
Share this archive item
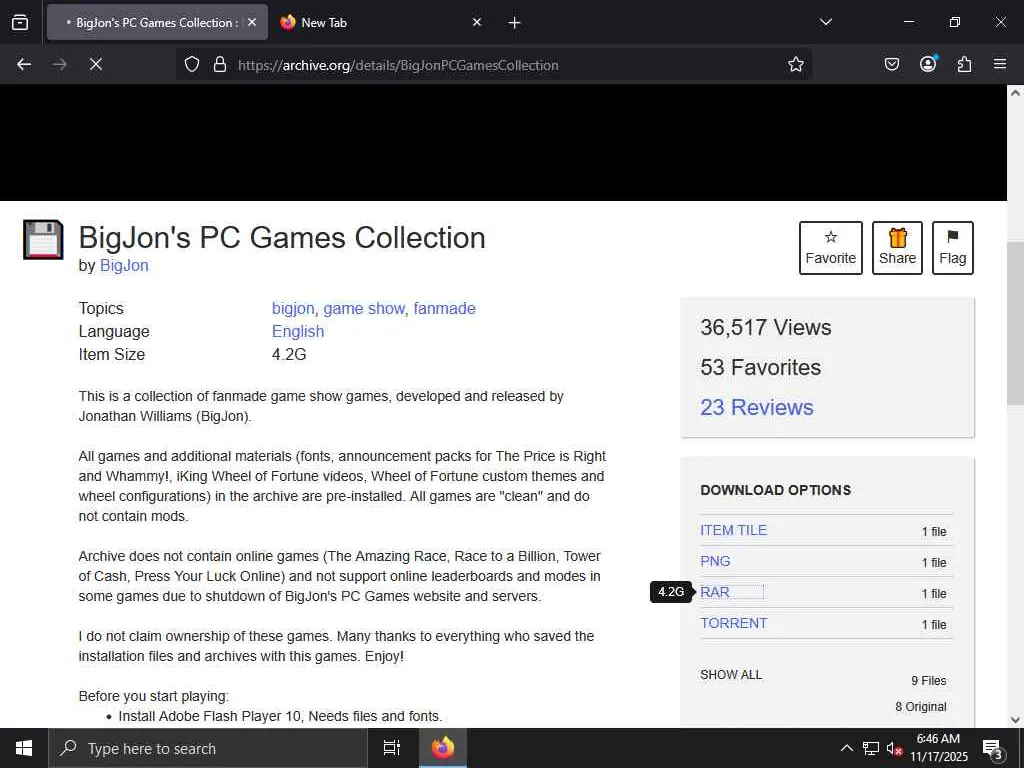click(x=897, y=248)
